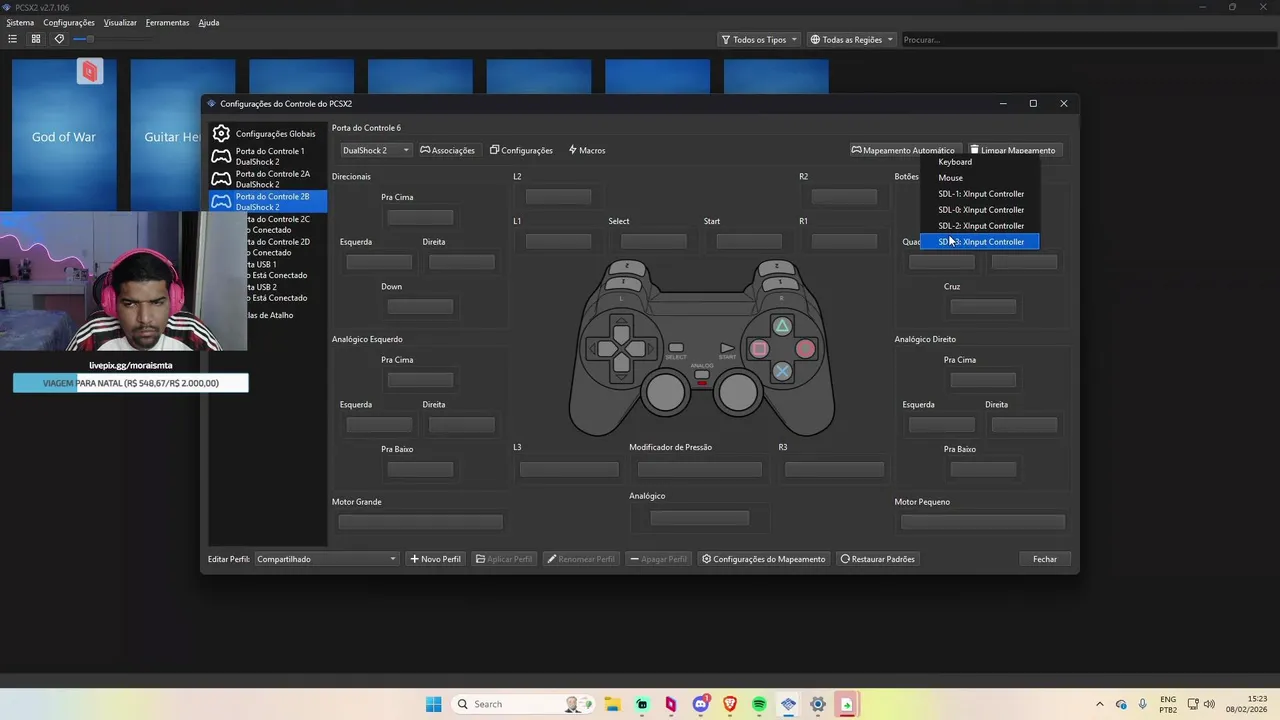Click the Cruz binding box
This screenshot has height=720, width=1280.
(983, 306)
